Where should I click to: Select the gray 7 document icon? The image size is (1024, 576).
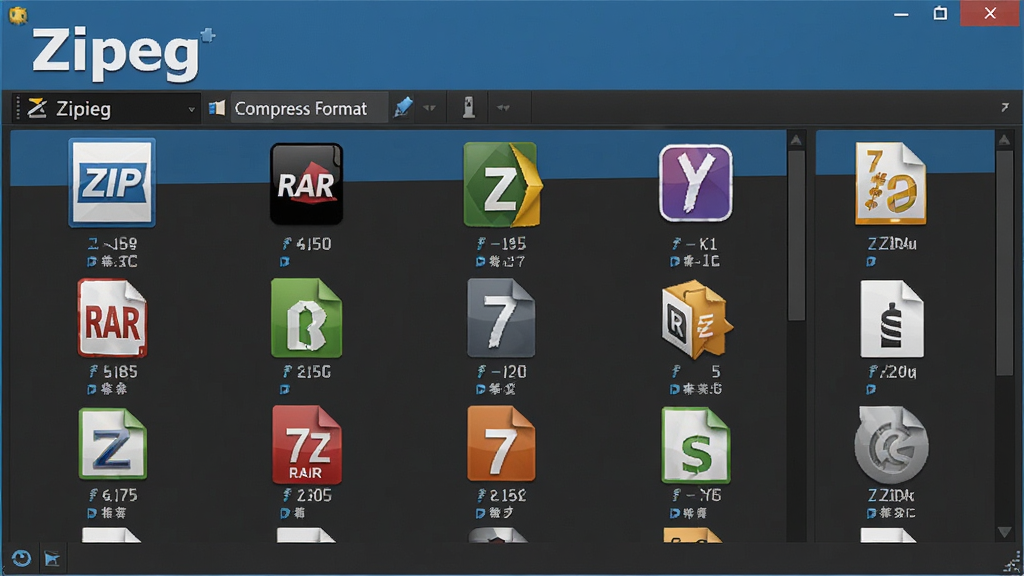(x=501, y=318)
